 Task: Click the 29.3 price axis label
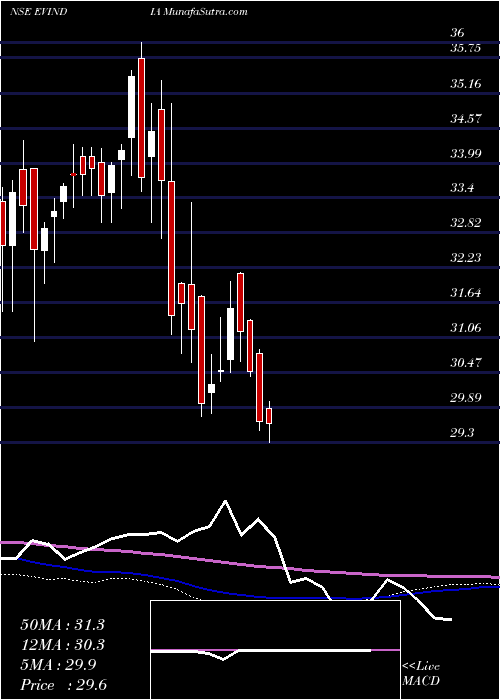click(x=462, y=432)
